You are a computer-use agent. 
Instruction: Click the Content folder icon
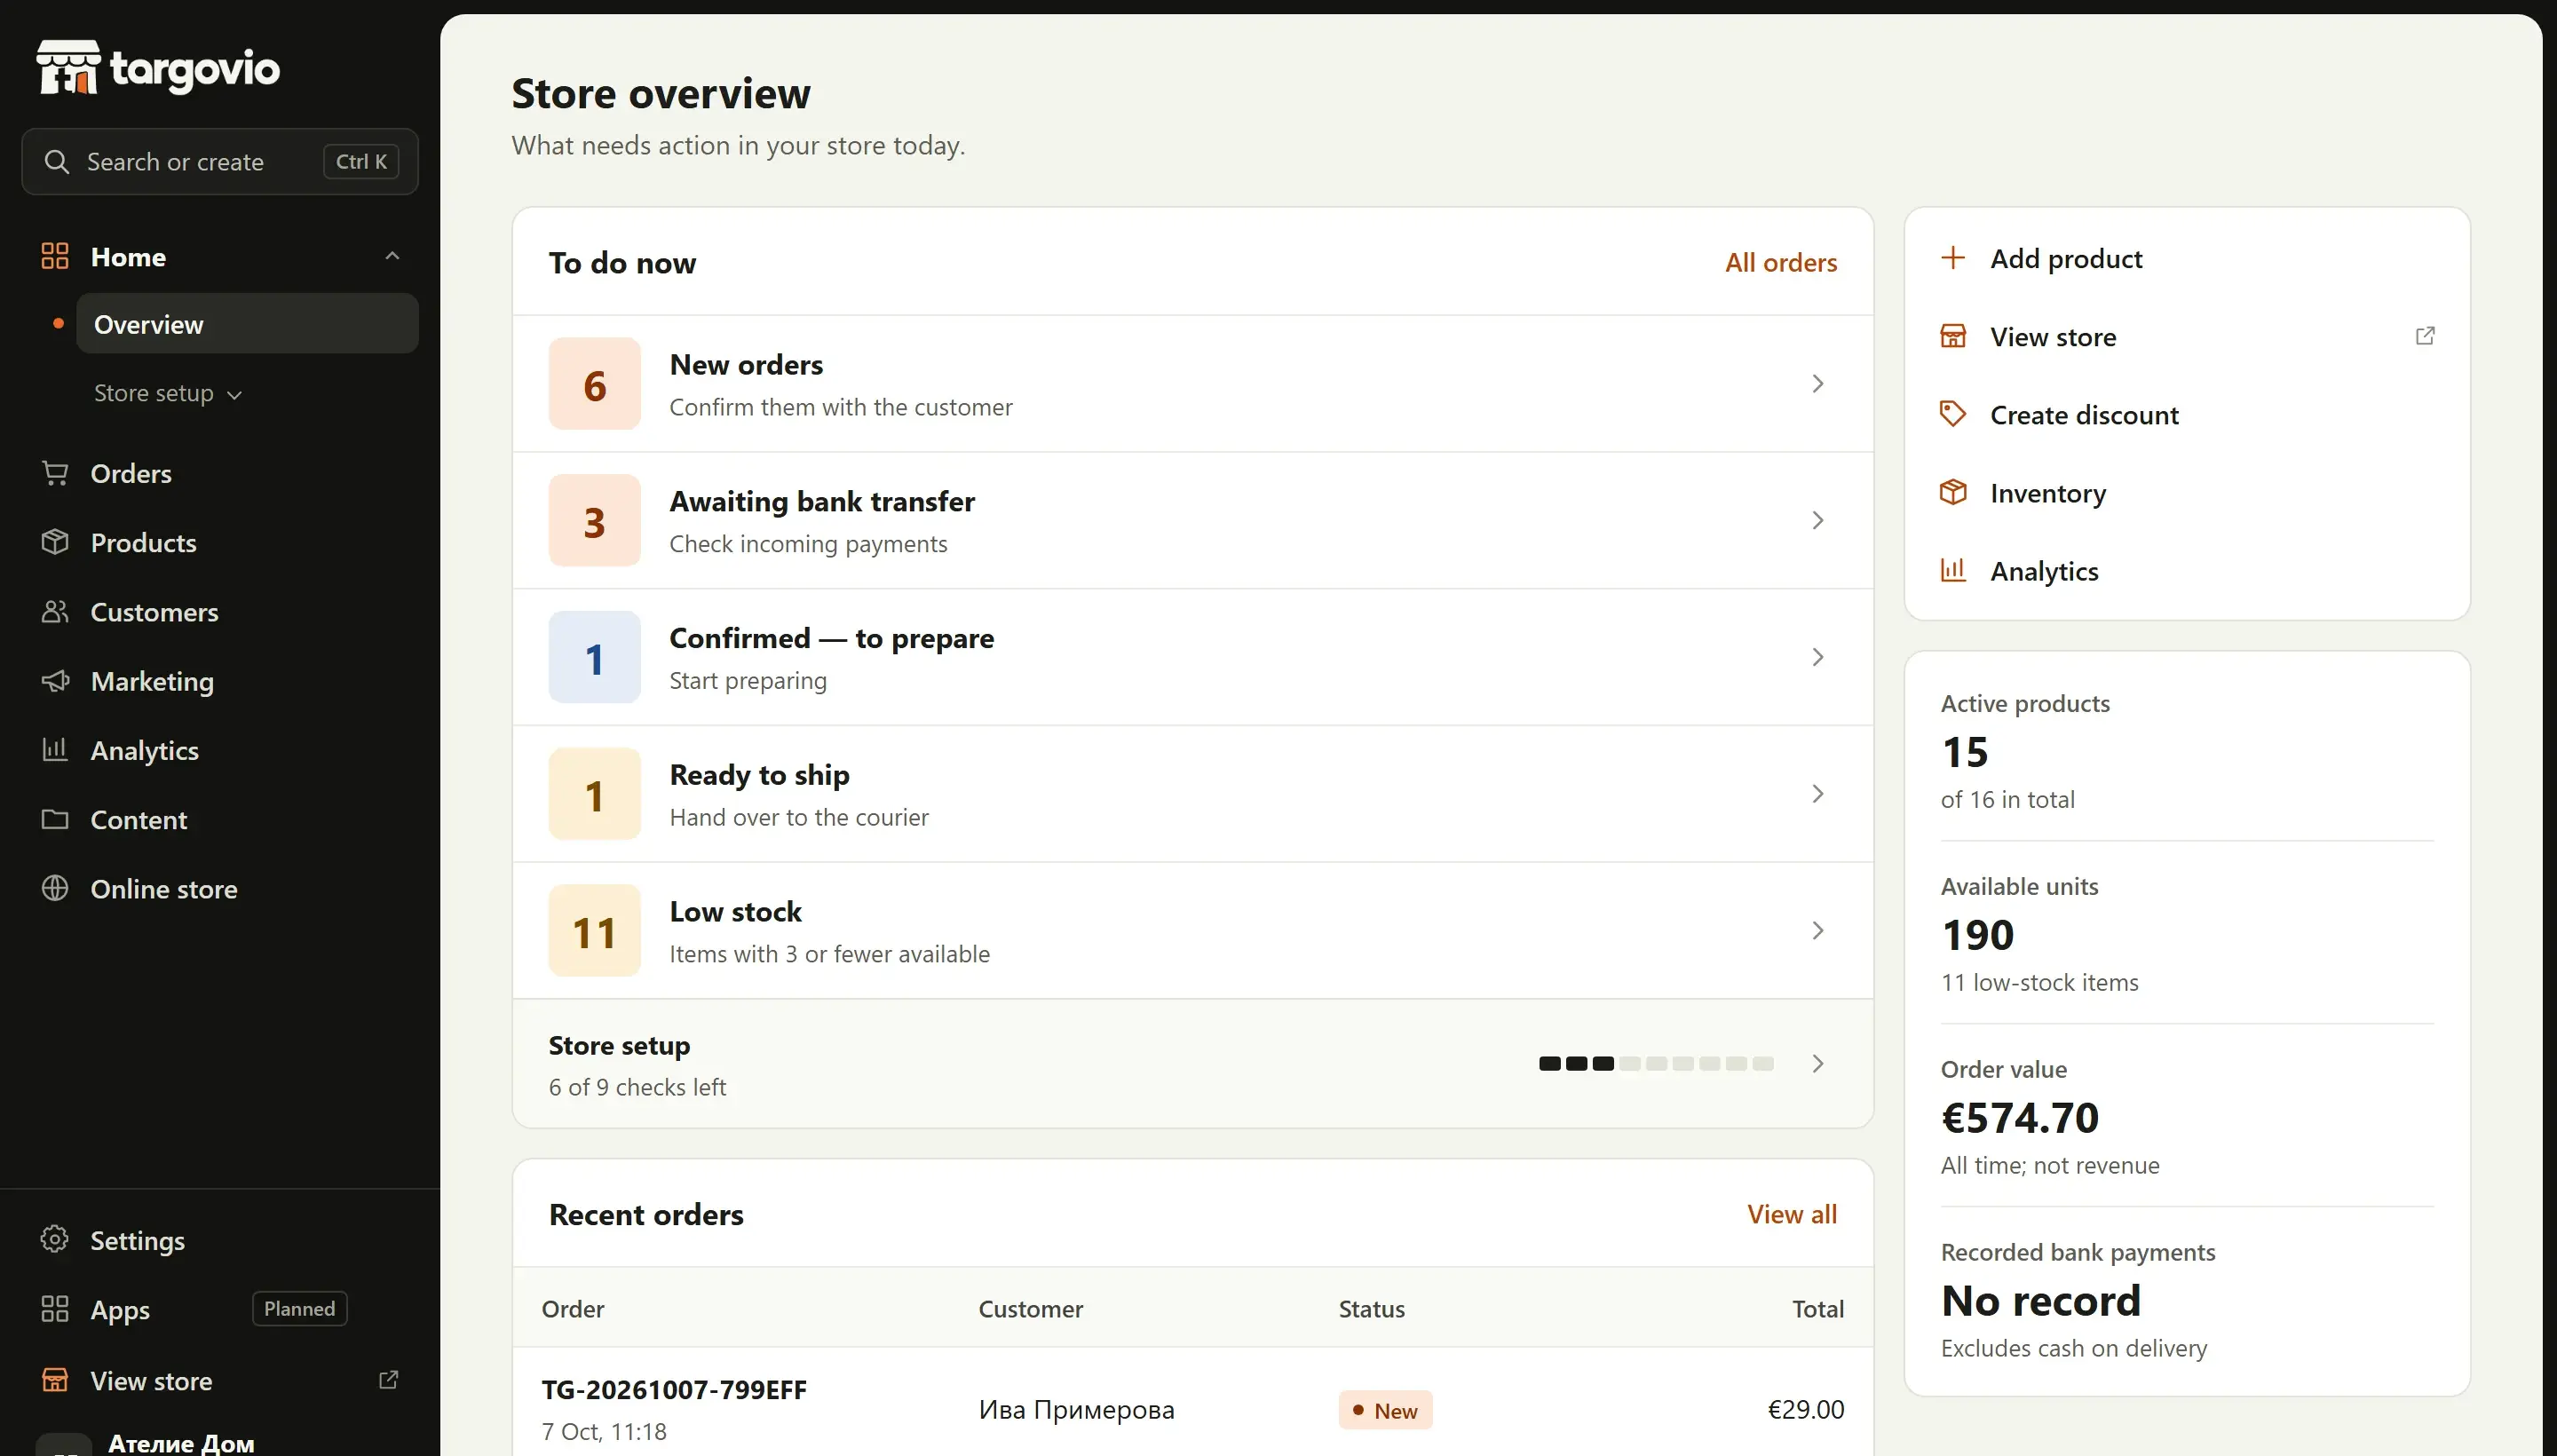tap(55, 819)
